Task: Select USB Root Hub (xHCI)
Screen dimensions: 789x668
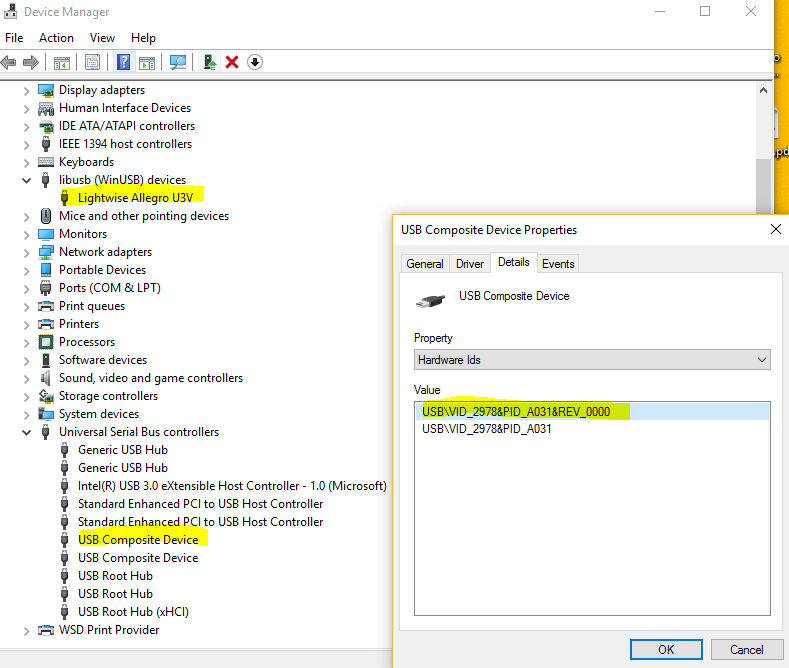Action: coord(133,612)
